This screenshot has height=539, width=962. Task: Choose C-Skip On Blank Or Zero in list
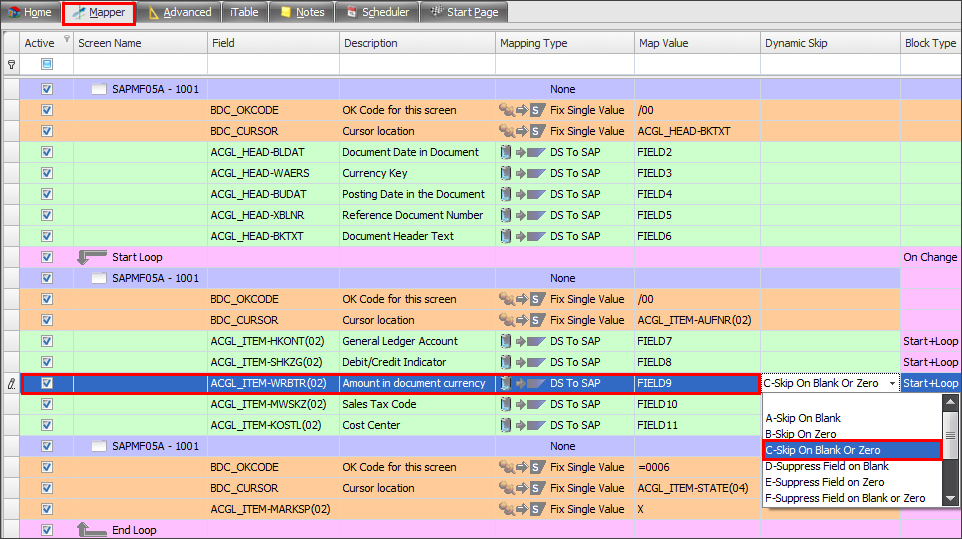[852, 450]
